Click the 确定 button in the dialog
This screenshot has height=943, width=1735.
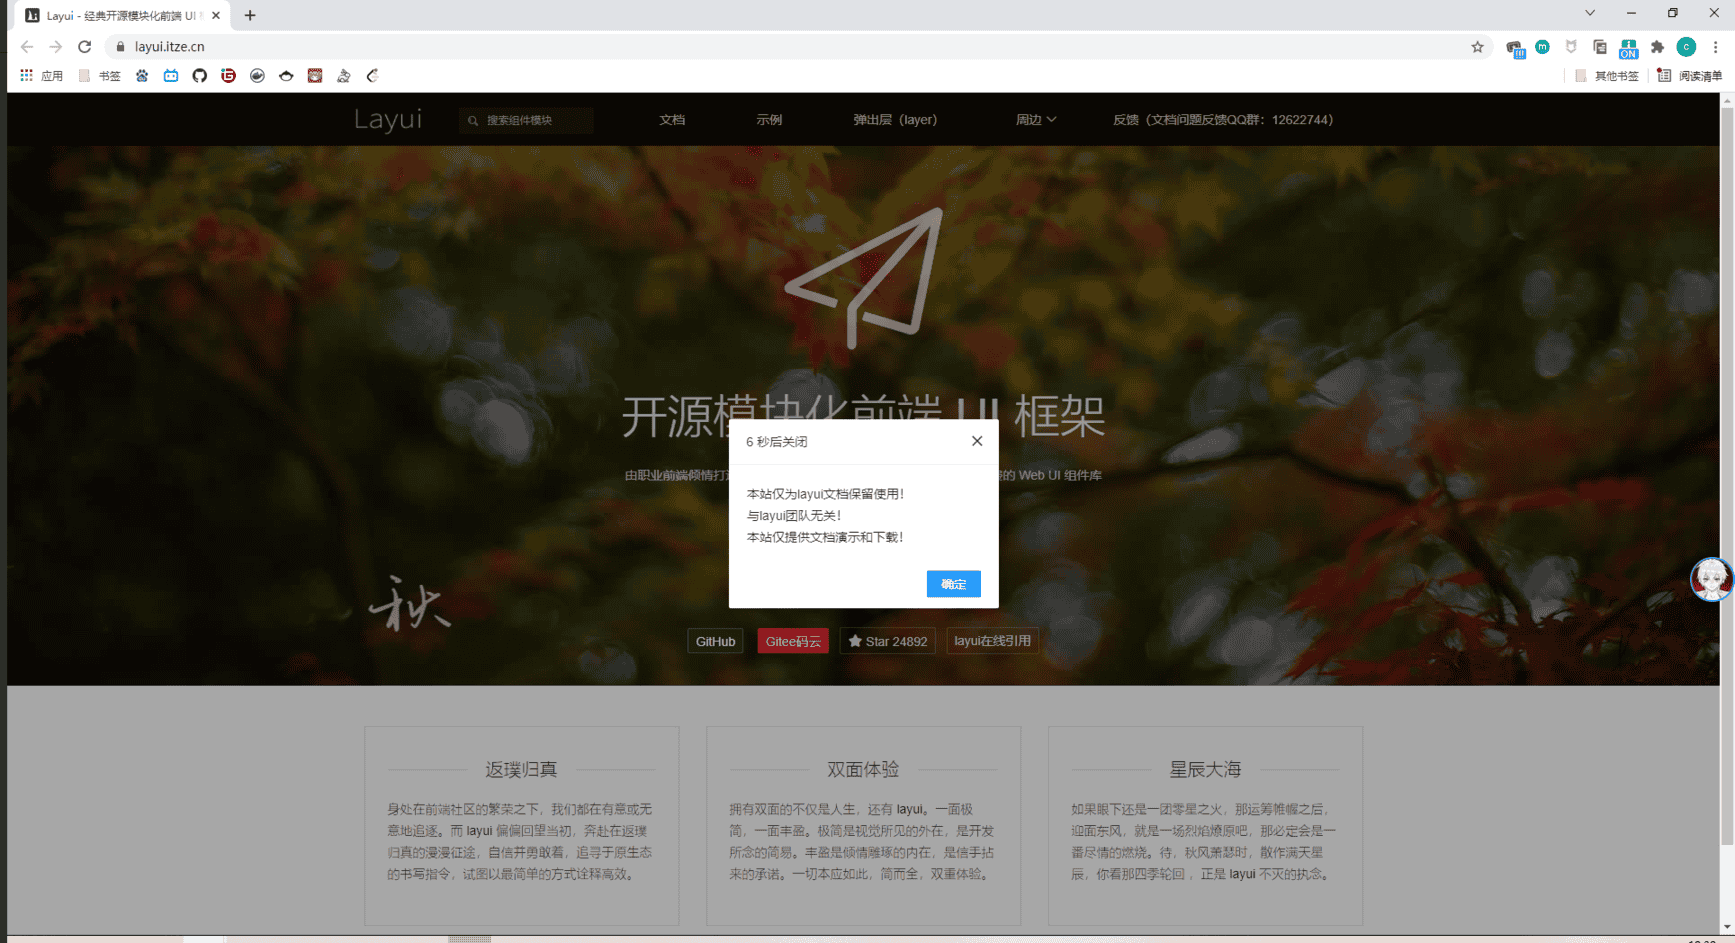[953, 584]
